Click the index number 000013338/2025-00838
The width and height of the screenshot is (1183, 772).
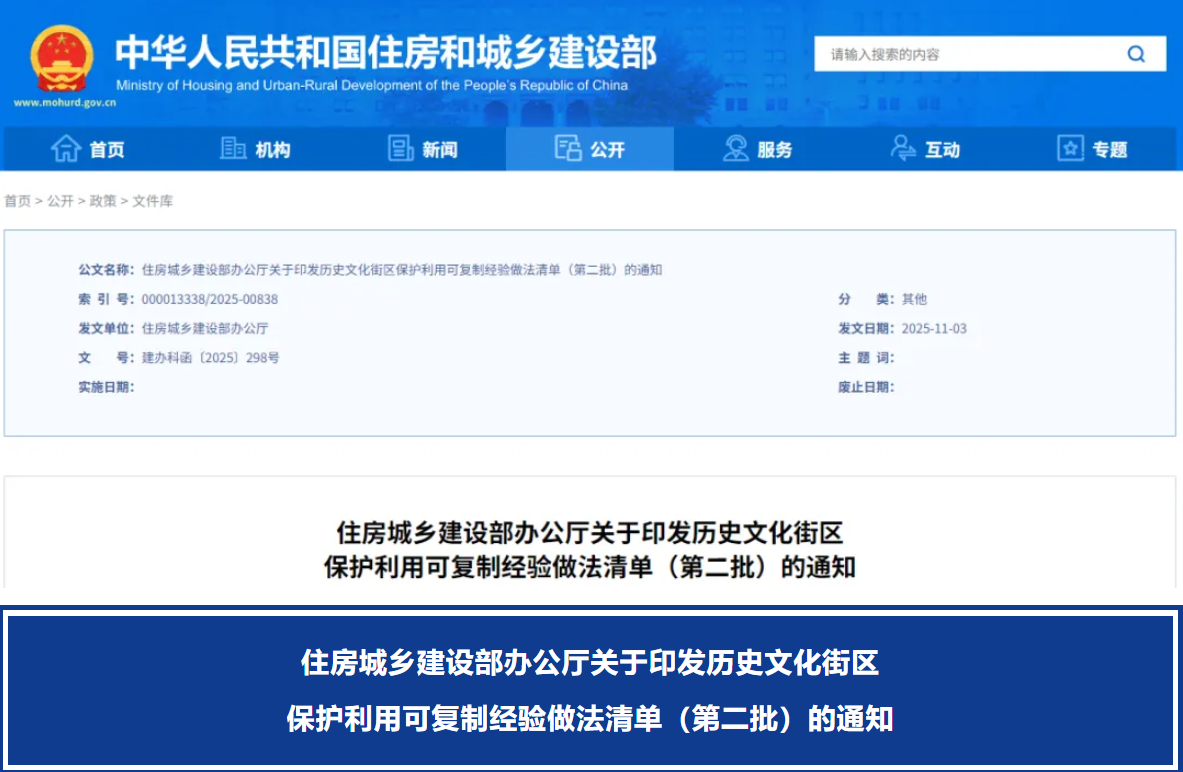point(210,299)
